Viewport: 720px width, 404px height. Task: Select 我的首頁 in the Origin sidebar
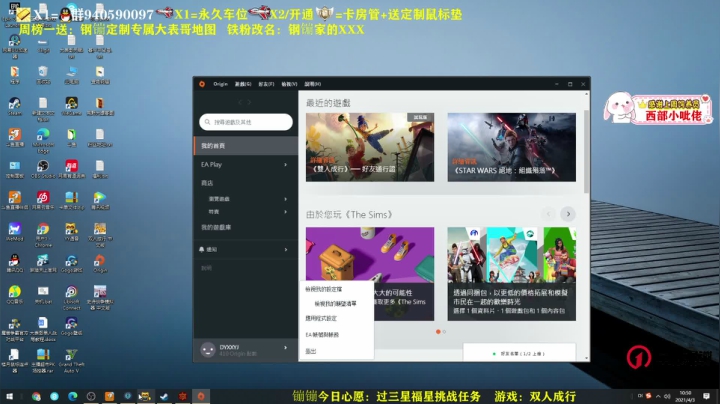(x=246, y=146)
